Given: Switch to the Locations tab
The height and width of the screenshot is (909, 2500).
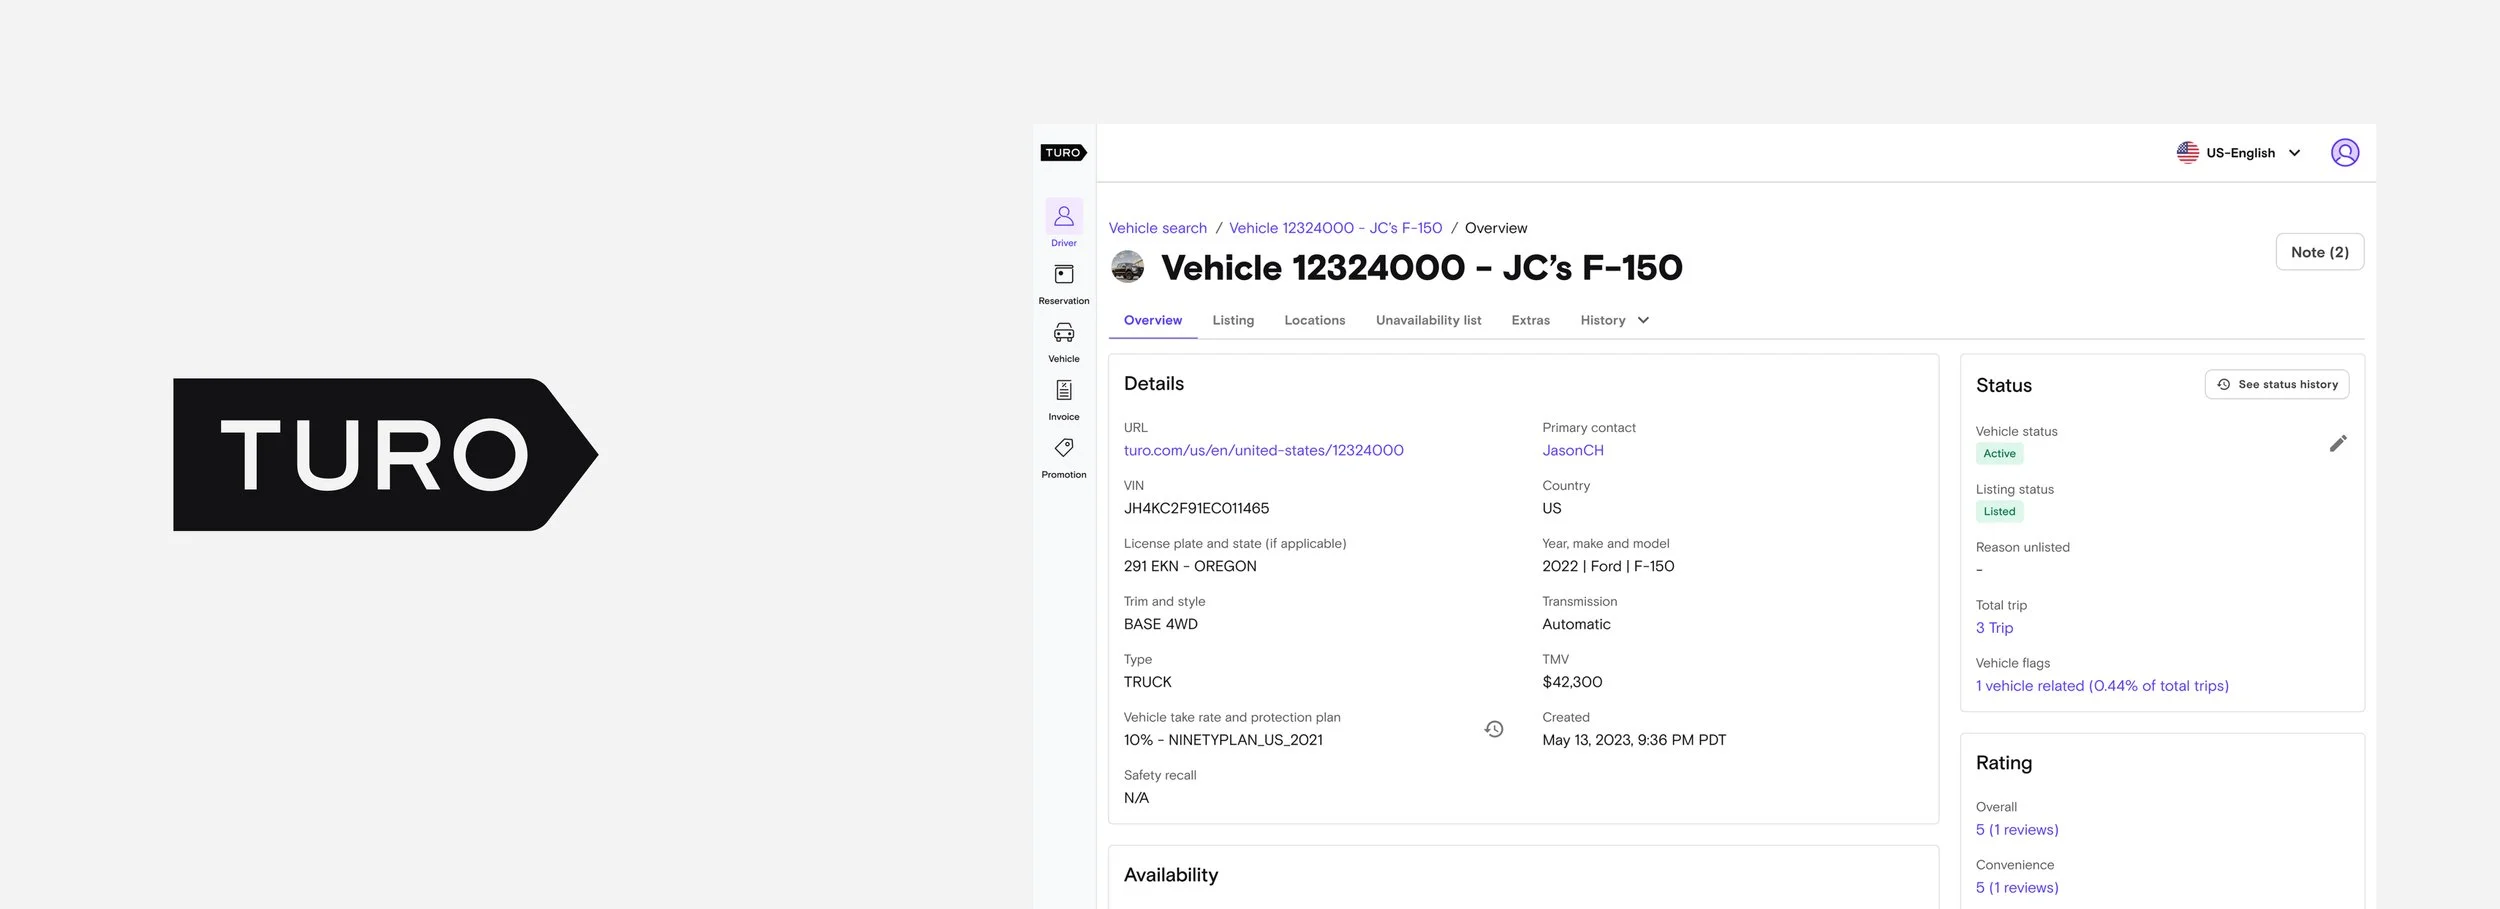Looking at the screenshot, I should (x=1315, y=320).
